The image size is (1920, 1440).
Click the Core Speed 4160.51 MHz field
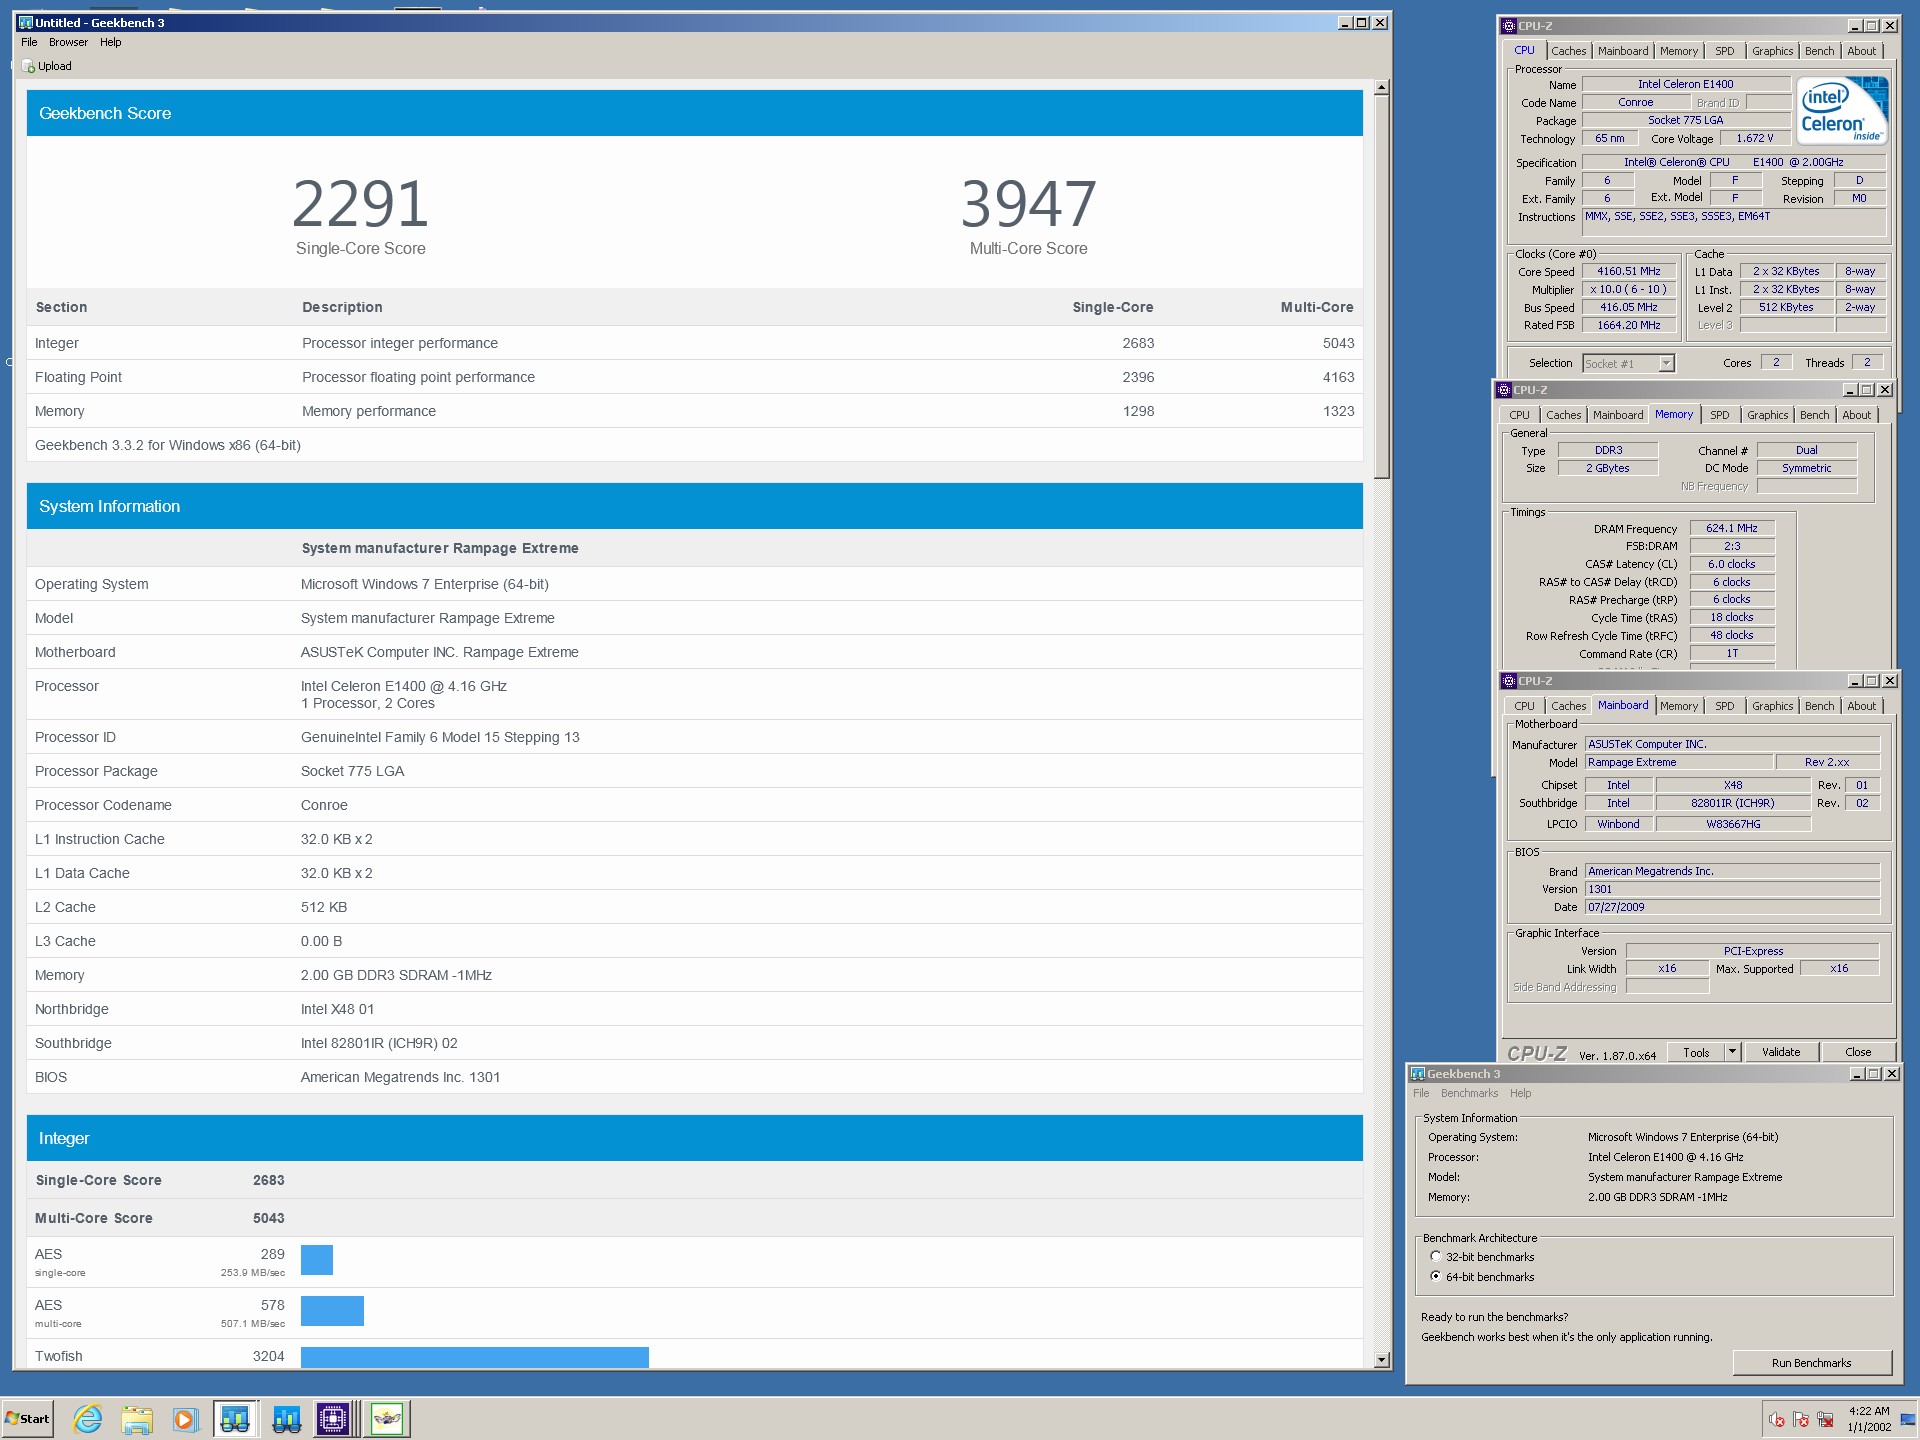click(x=1628, y=271)
